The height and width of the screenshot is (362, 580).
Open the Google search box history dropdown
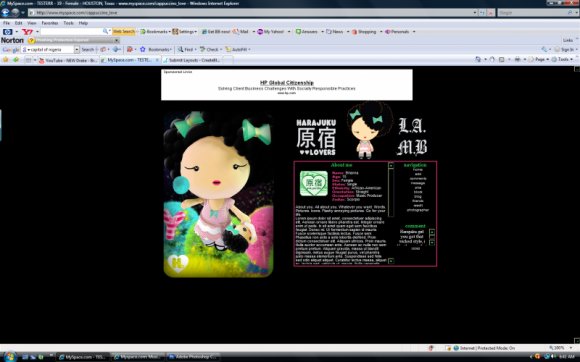click(77, 50)
